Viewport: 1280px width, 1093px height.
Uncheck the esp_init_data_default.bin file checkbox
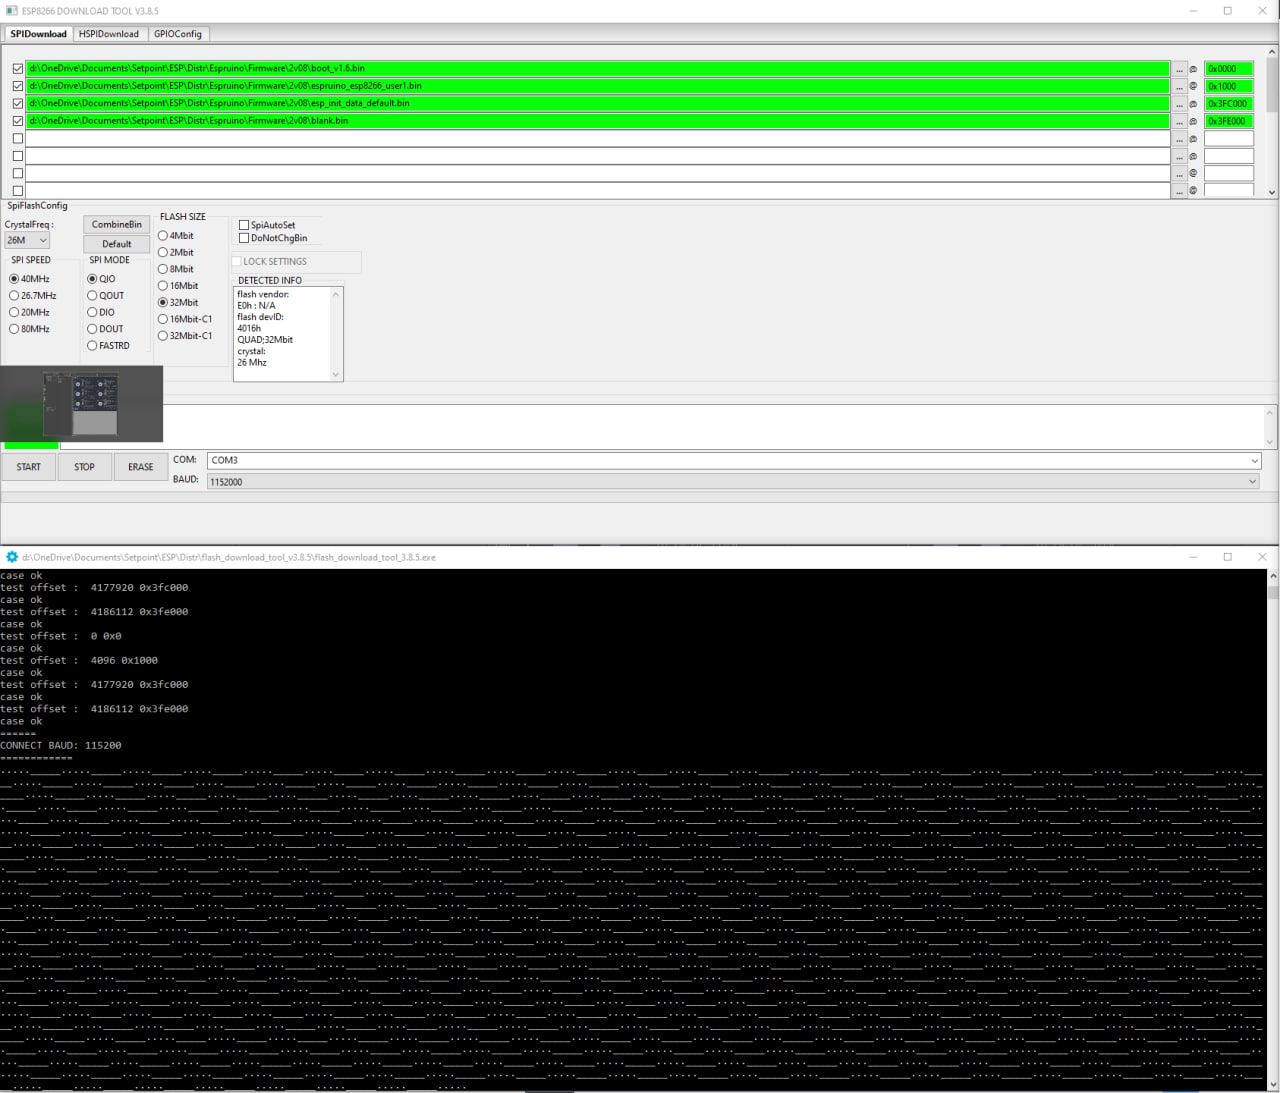[x=18, y=104]
